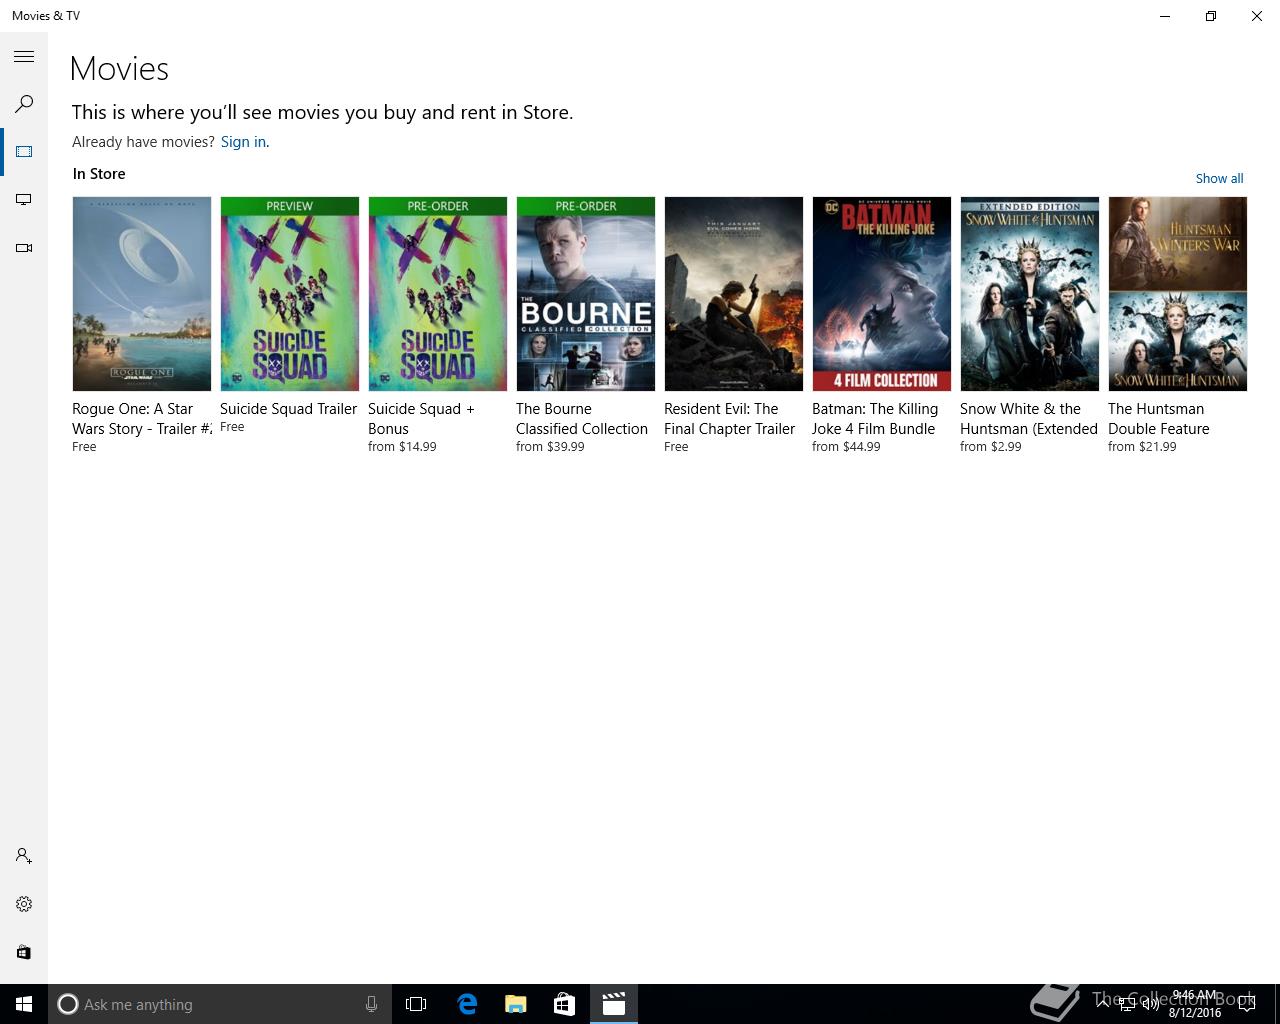The image size is (1280, 1024).
Task: Click 'The Huntsman Double Feature' title text
Action: tap(1159, 419)
